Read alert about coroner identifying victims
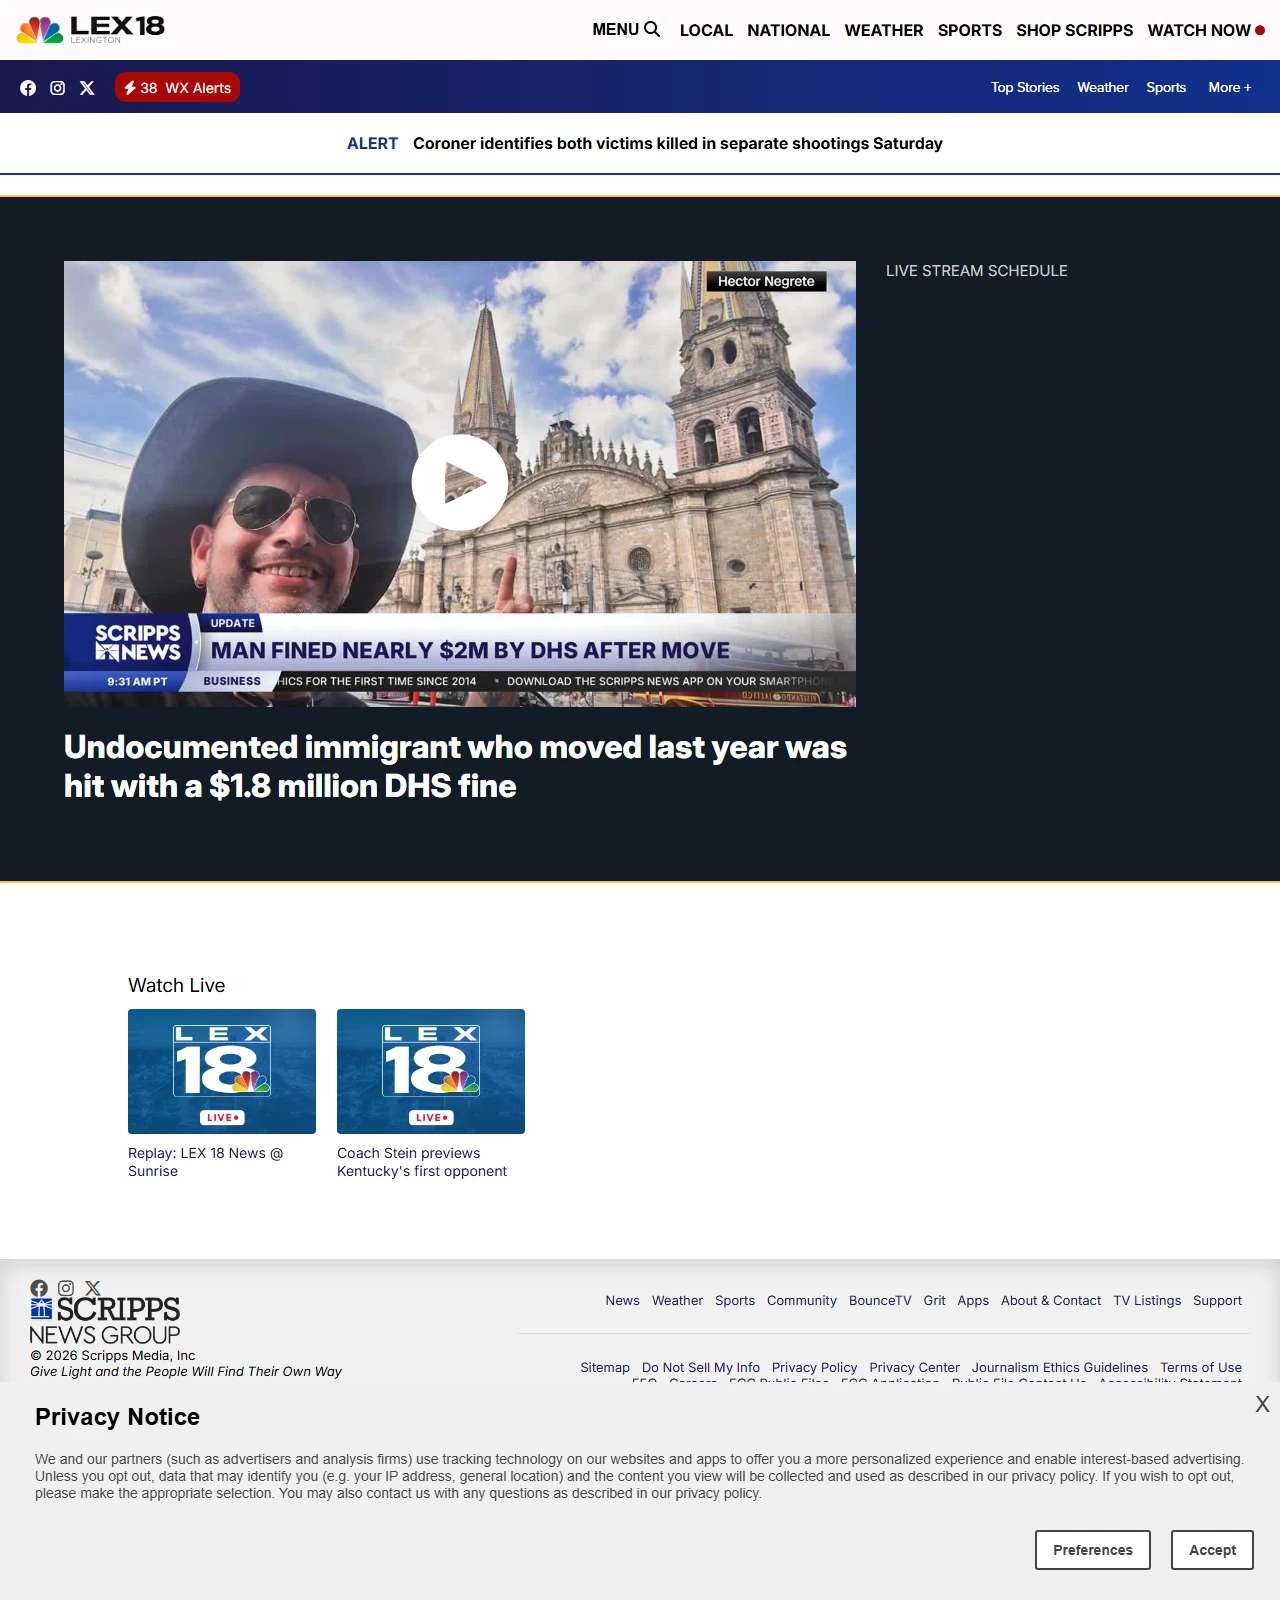Screen dimensions: 1280x1600 click(678, 143)
